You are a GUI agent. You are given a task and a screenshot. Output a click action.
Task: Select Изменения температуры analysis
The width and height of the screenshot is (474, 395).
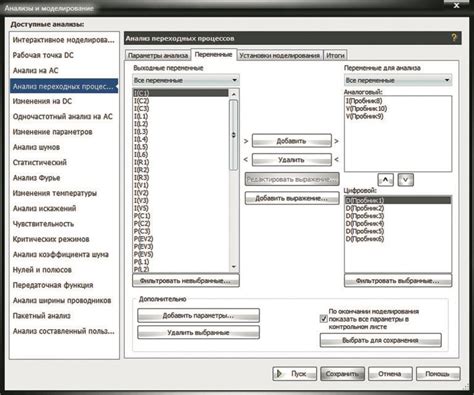[64, 193]
